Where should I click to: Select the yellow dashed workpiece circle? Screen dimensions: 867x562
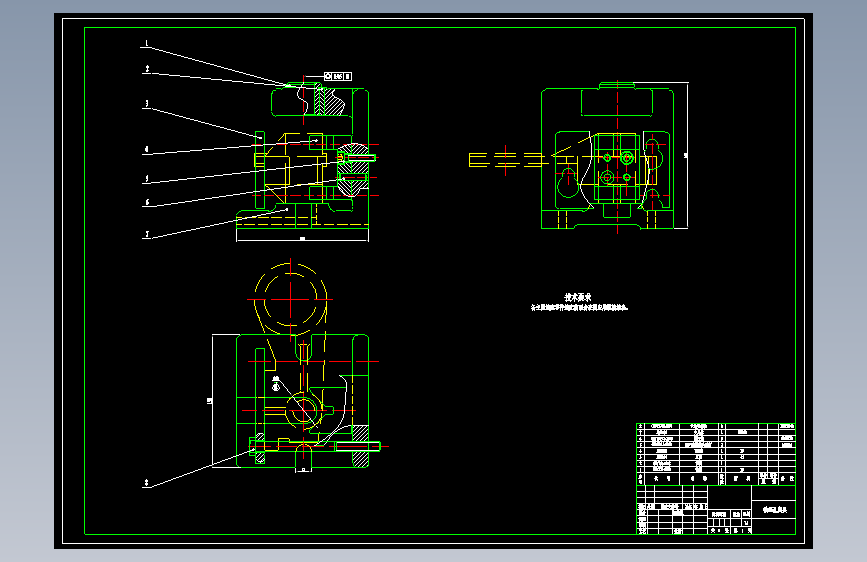291,299
